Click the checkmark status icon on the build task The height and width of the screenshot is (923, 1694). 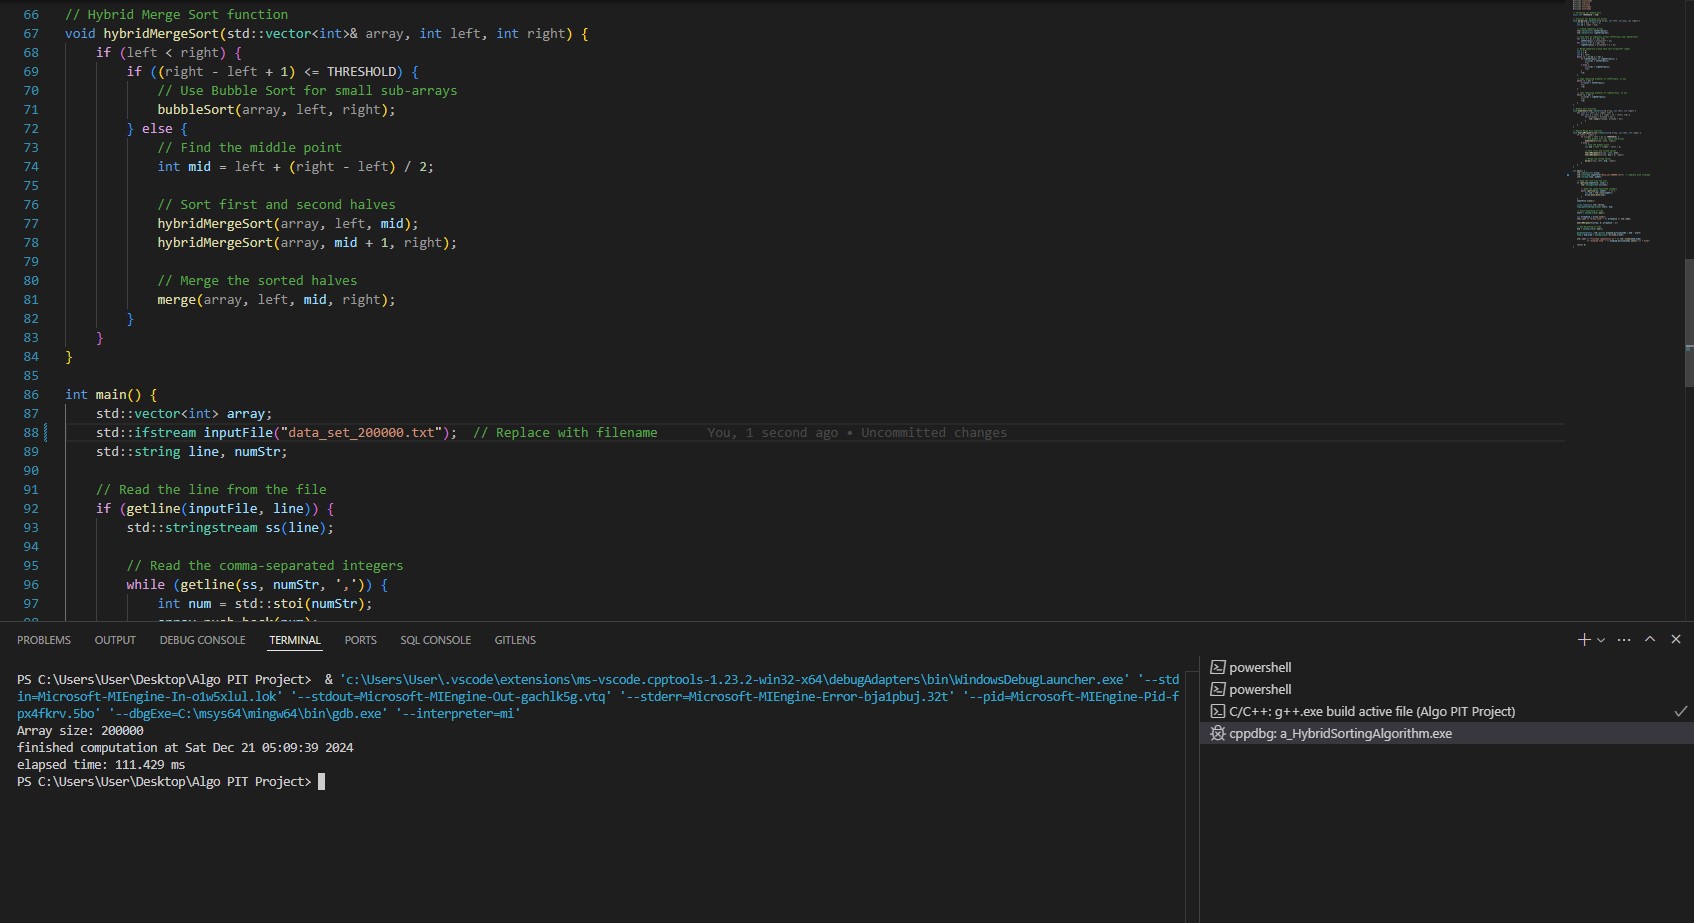(x=1680, y=712)
